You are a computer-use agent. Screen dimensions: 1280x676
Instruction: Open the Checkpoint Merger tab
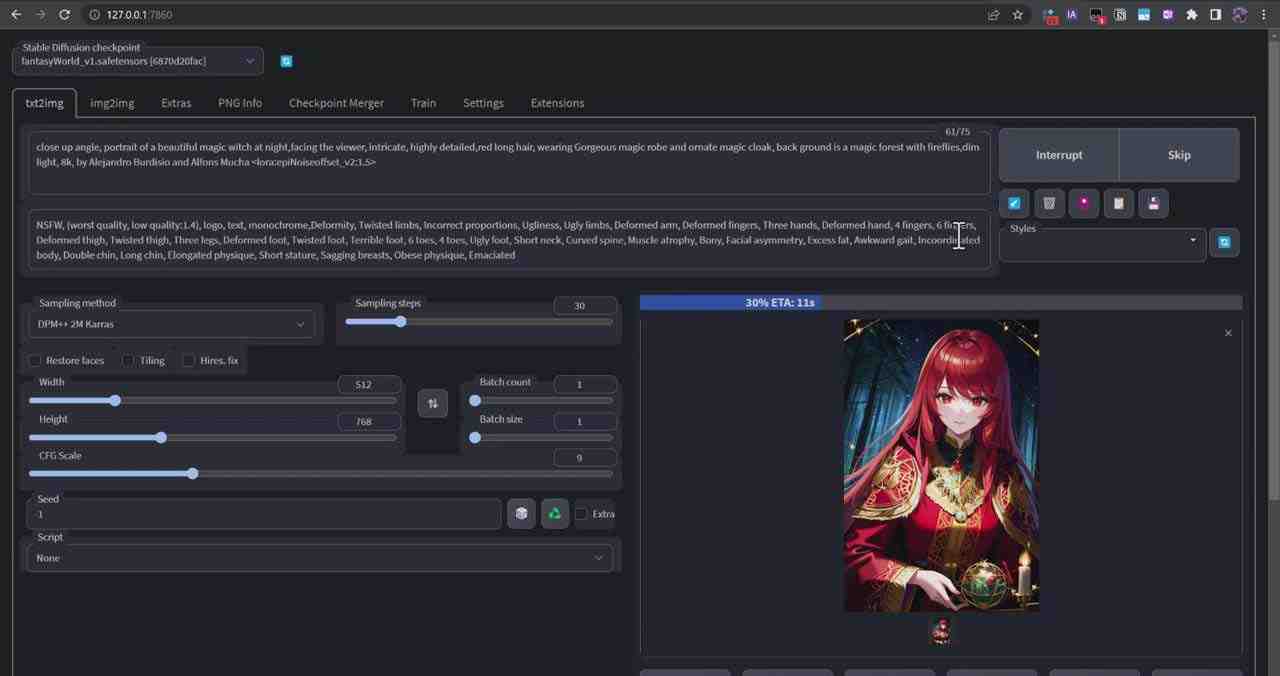[336, 102]
